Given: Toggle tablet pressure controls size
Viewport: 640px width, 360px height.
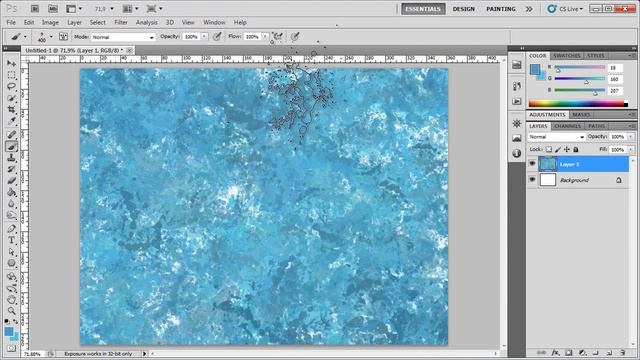Looking at the screenshot, I should coord(295,37).
